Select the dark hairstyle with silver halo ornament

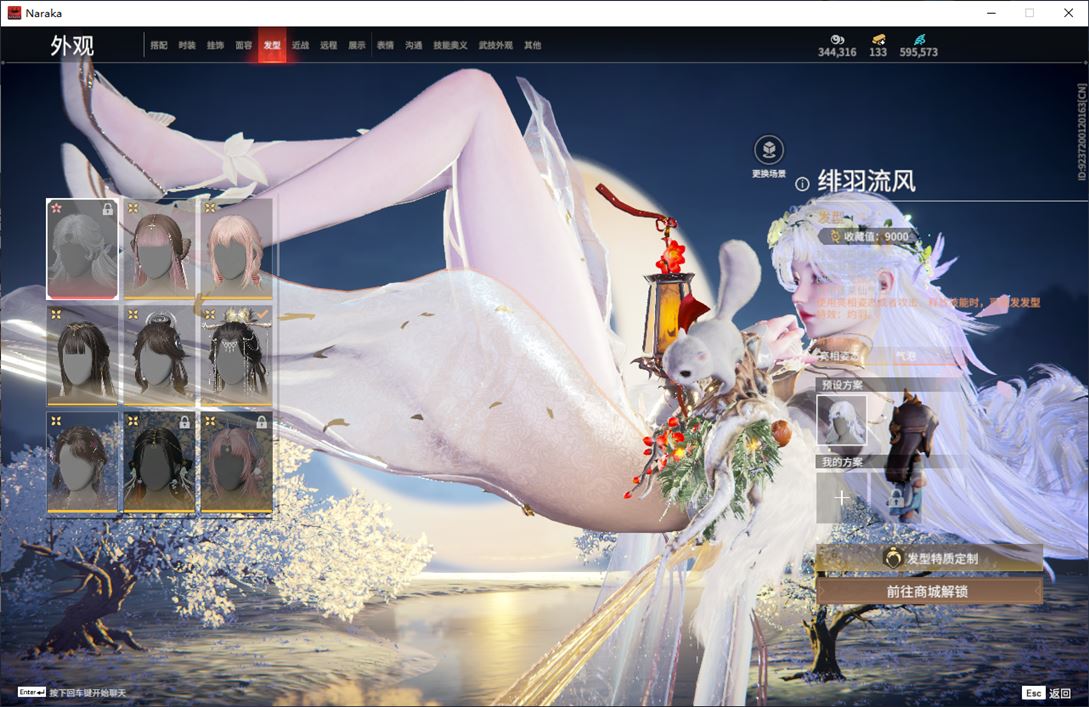(159, 356)
